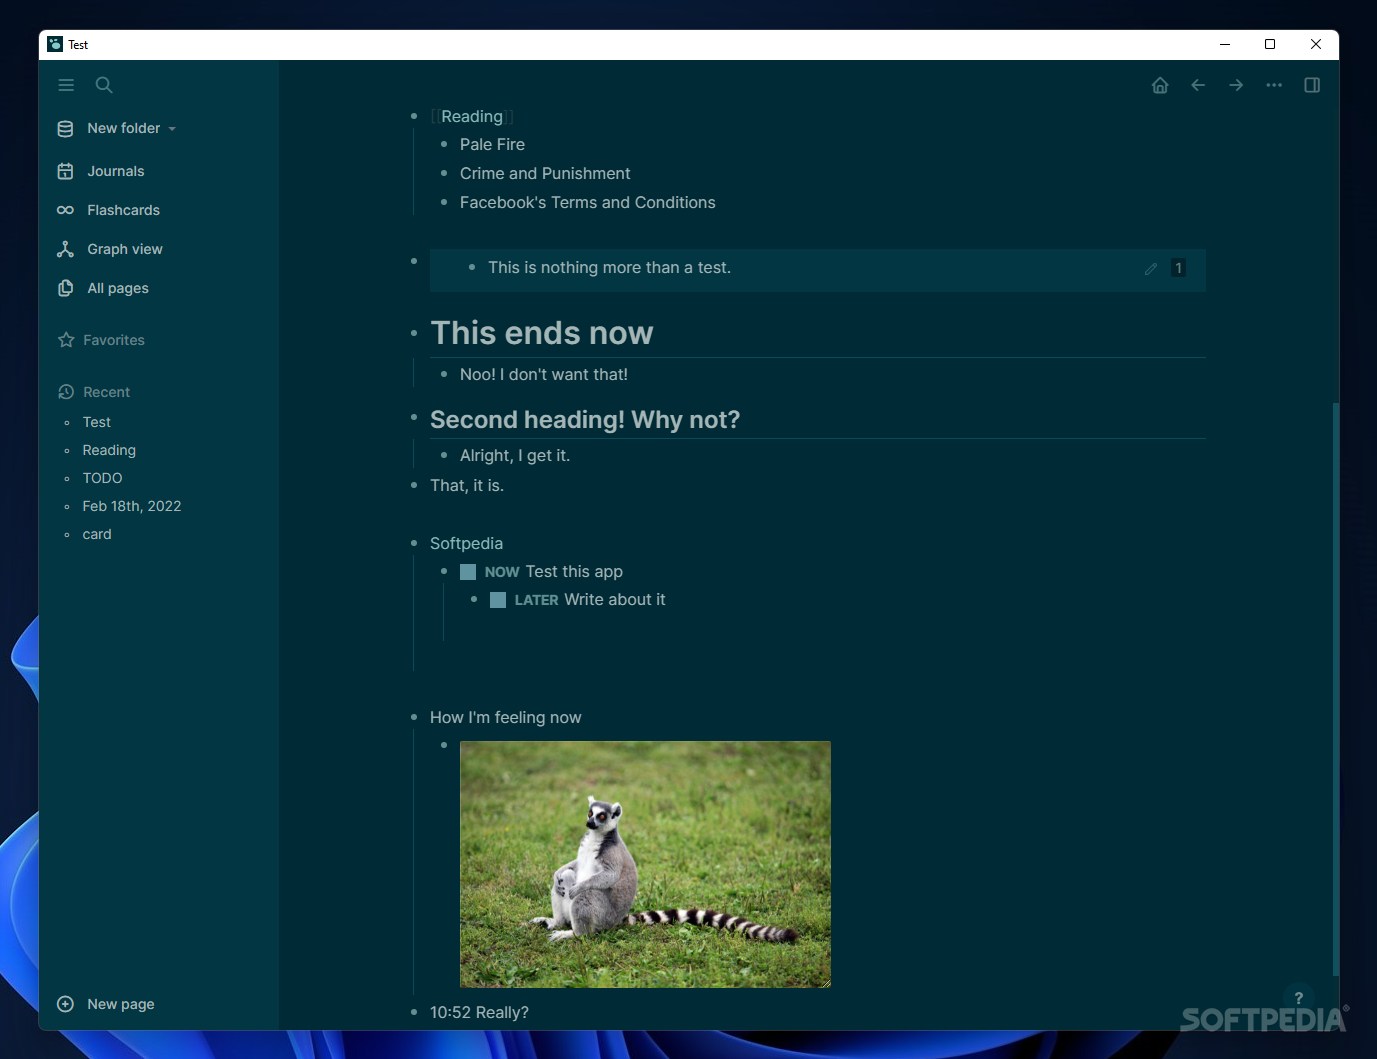Expand the Favorites section

[114, 340]
